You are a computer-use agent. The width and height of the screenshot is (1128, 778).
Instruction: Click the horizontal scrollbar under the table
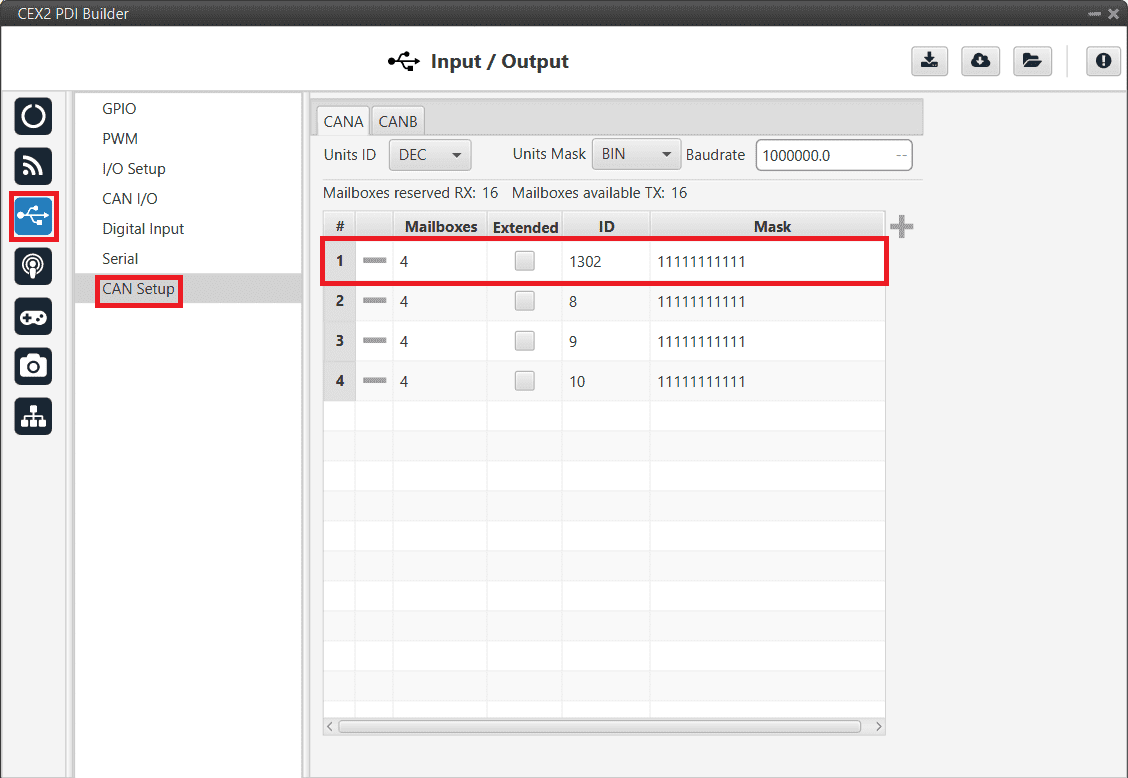600,726
